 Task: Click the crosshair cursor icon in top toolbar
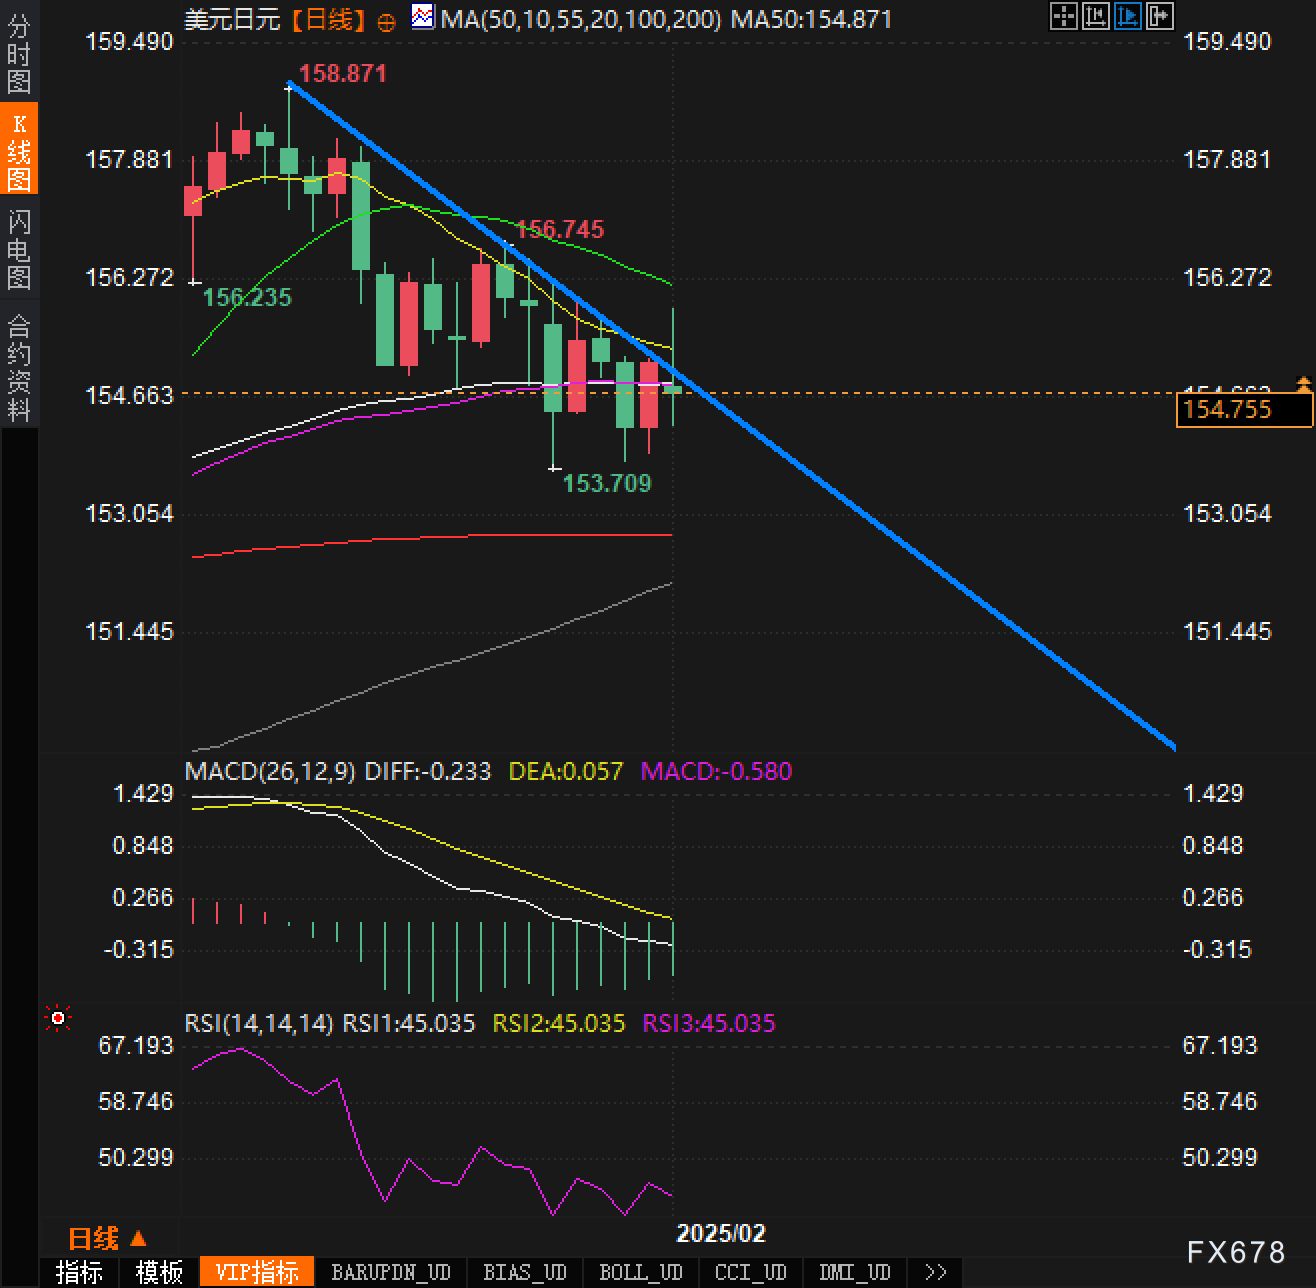coord(1064,16)
